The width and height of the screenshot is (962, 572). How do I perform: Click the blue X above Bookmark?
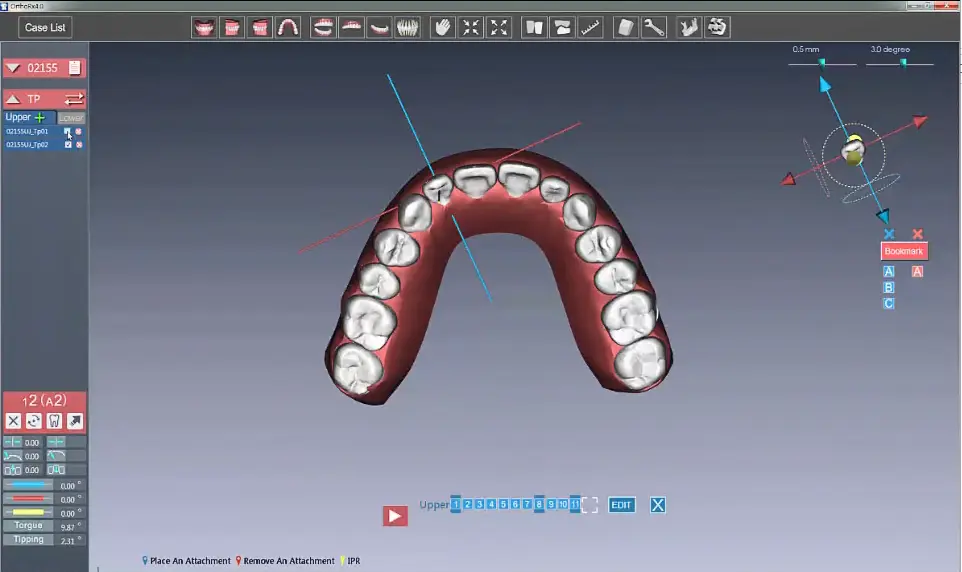(x=889, y=234)
